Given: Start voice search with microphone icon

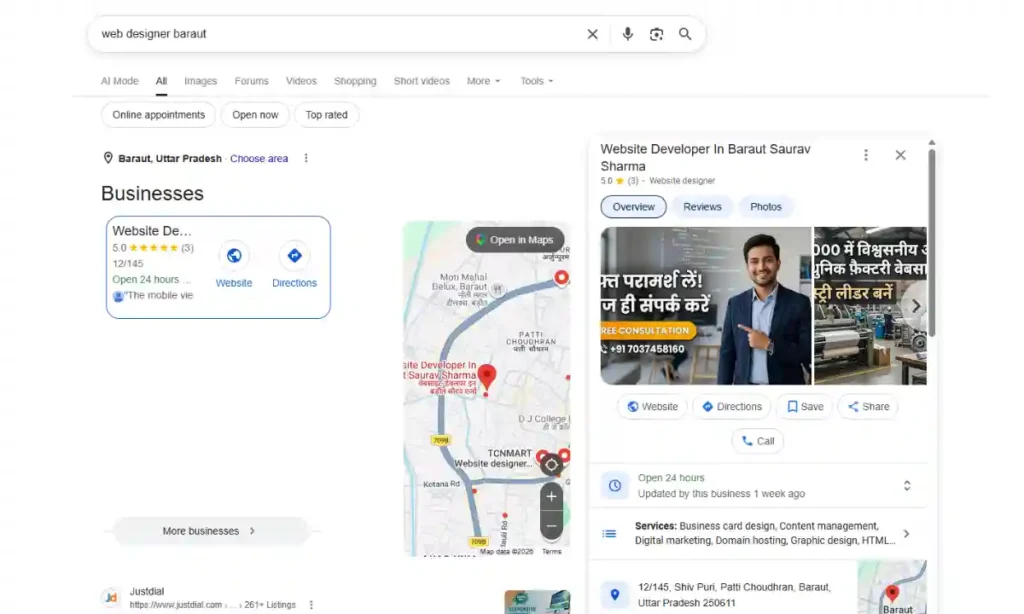Looking at the screenshot, I should click(x=628, y=34).
